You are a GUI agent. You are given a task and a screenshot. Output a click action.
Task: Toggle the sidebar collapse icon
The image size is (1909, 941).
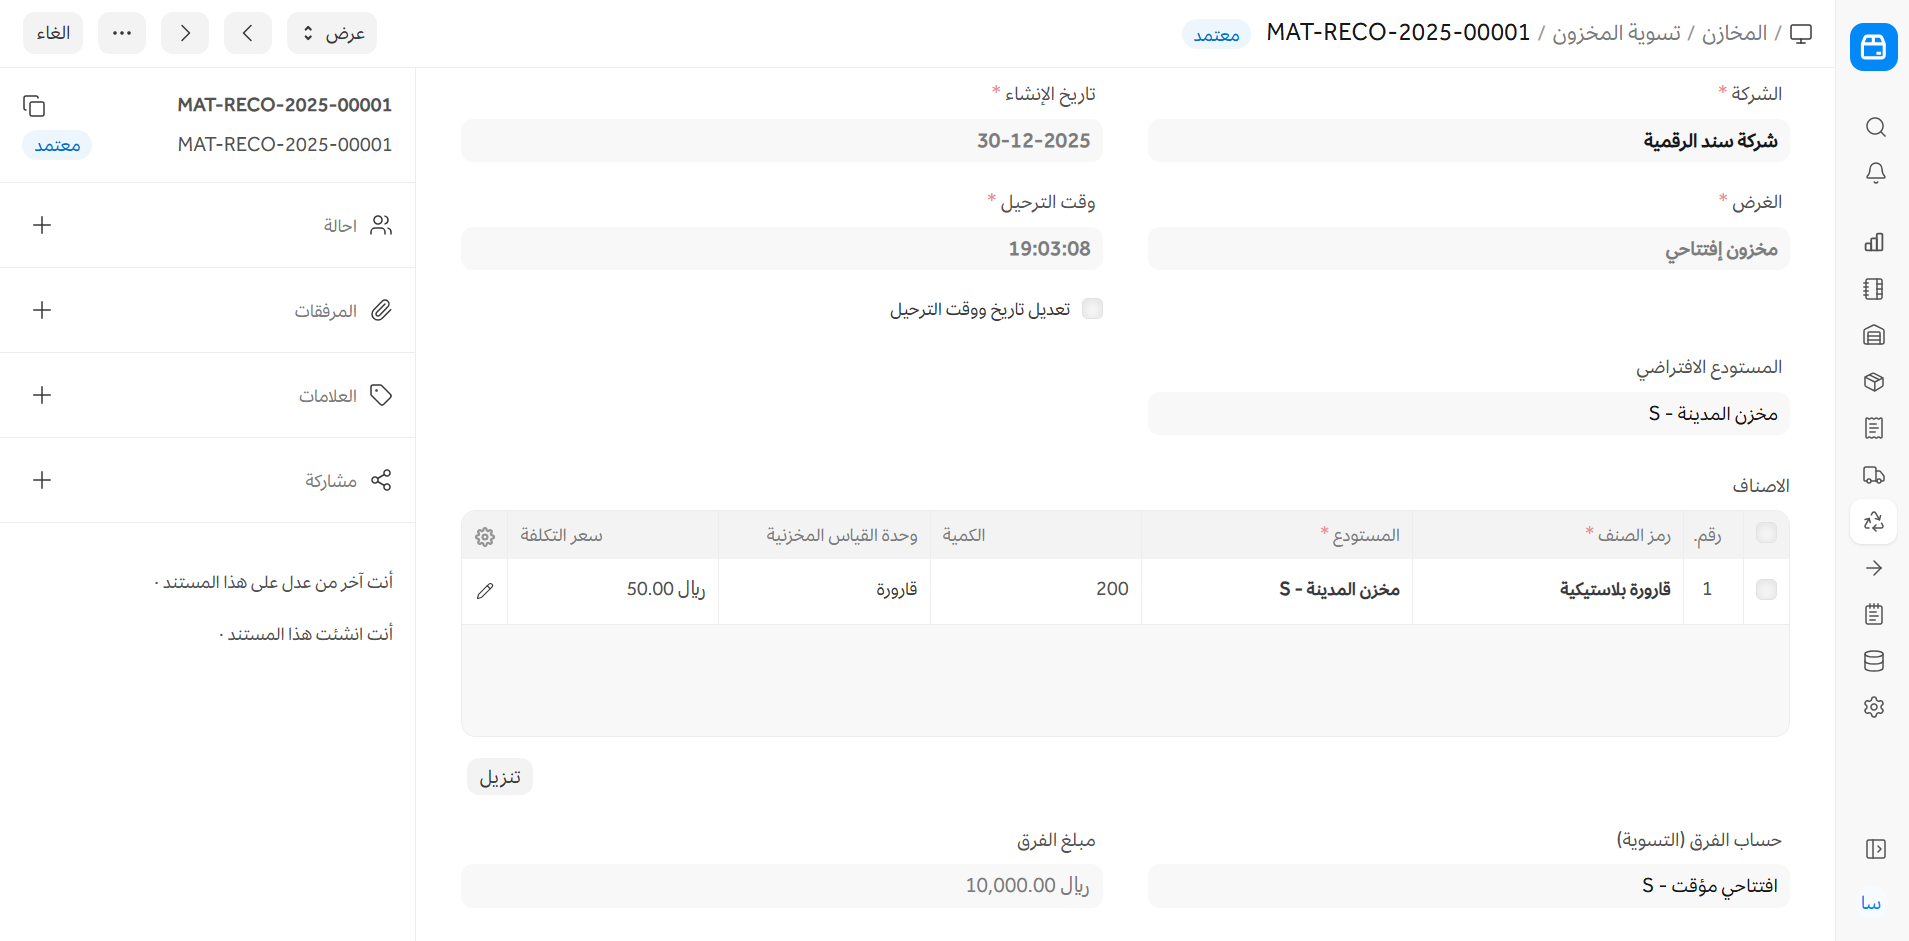click(x=1875, y=849)
